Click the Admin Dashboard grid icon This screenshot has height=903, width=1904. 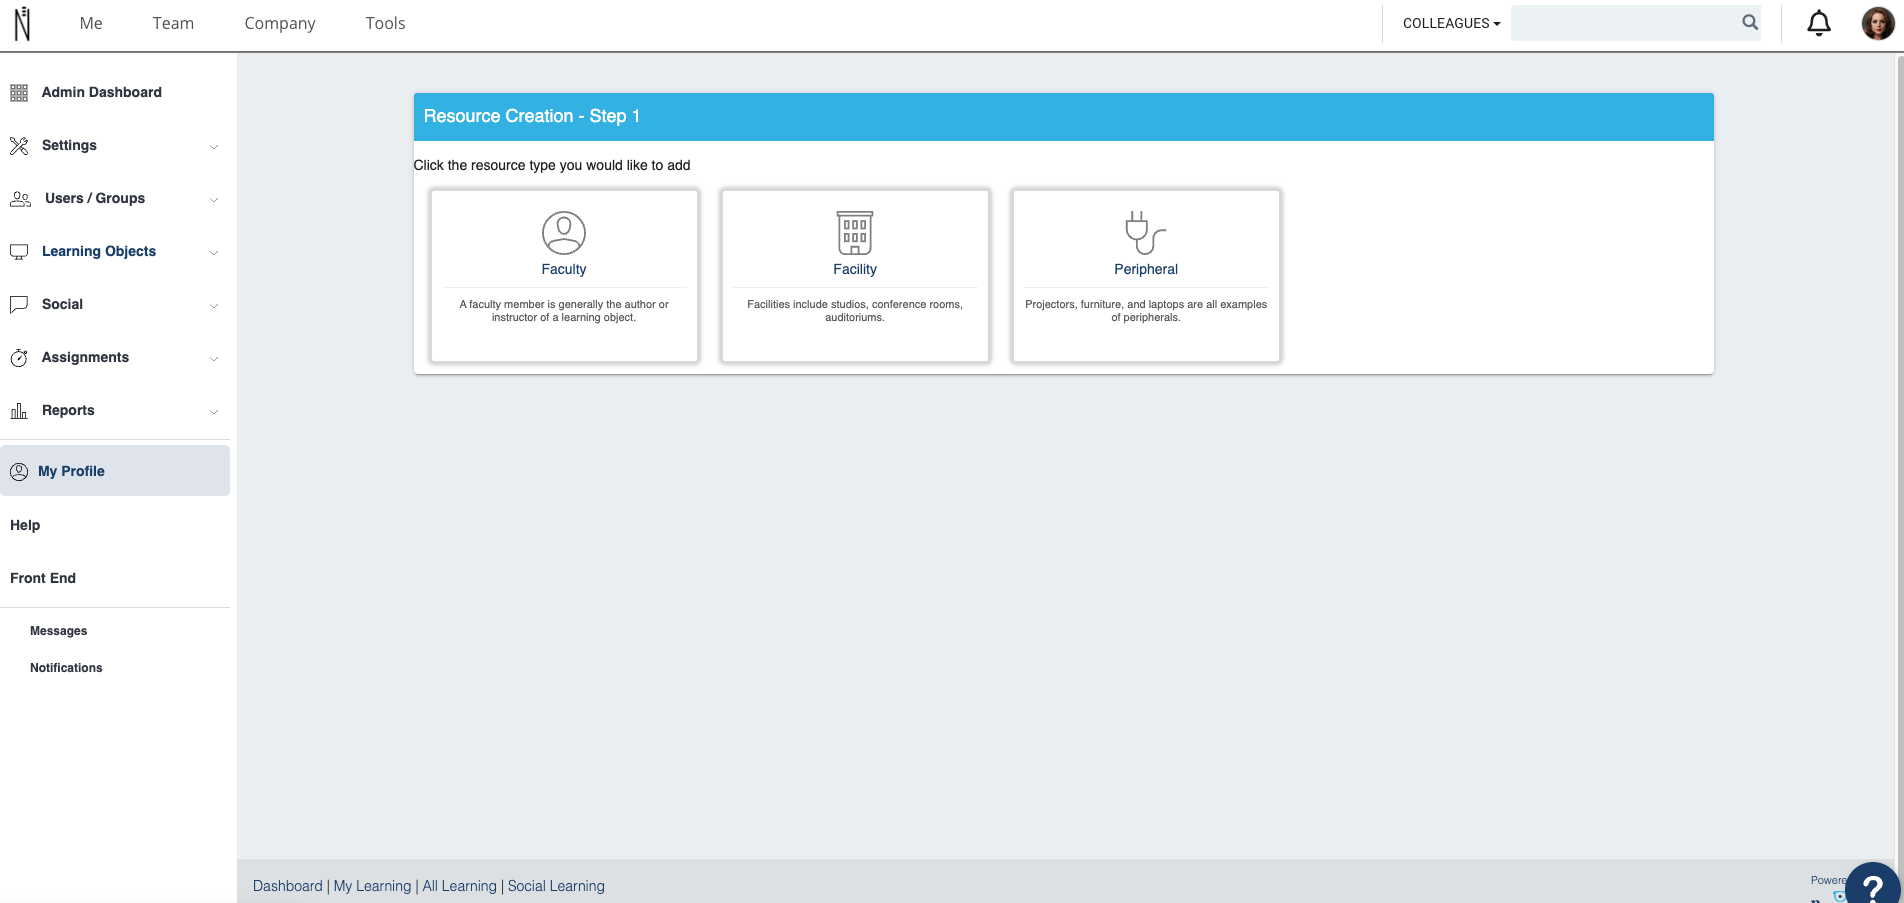click(19, 93)
